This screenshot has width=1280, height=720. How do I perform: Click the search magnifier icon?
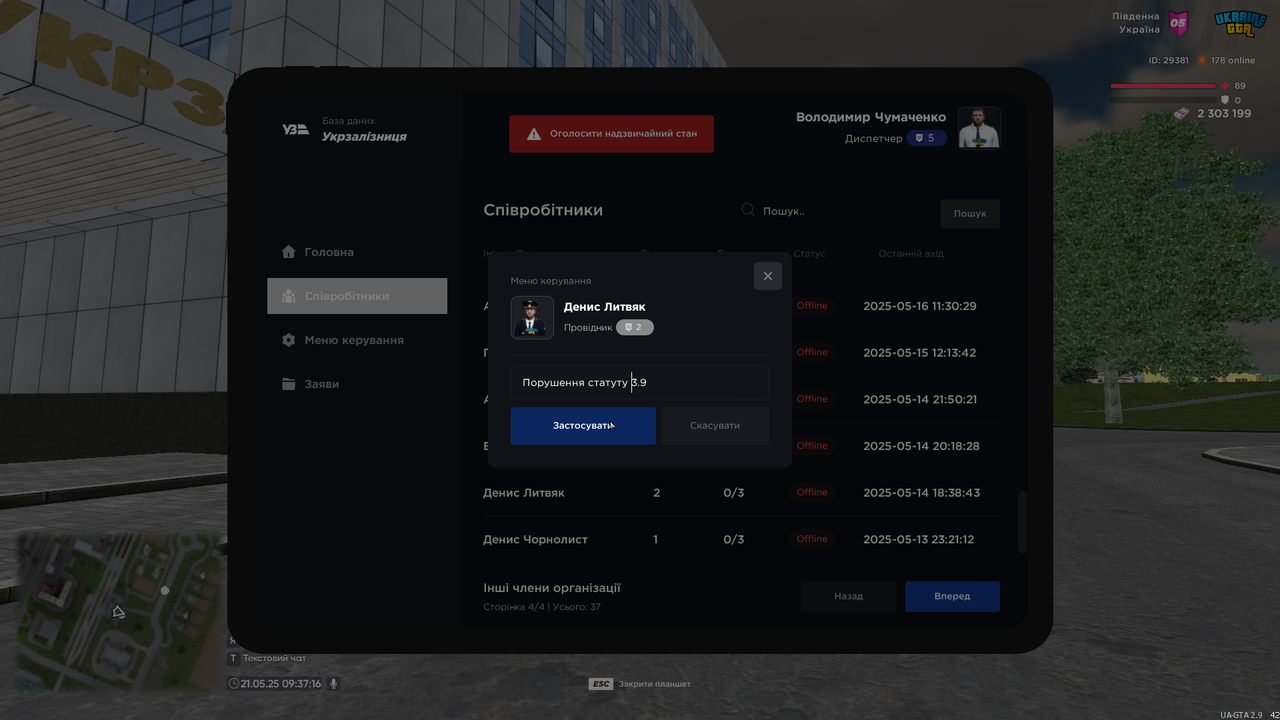click(x=748, y=210)
